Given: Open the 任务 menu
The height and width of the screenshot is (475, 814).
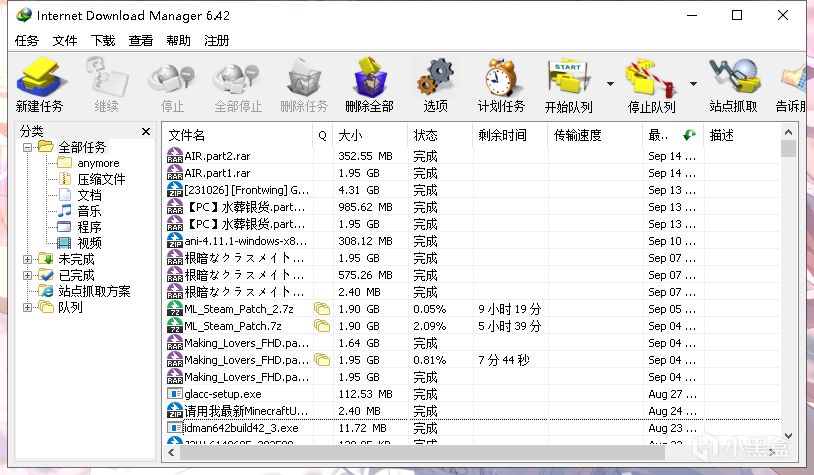Looking at the screenshot, I should point(27,40).
